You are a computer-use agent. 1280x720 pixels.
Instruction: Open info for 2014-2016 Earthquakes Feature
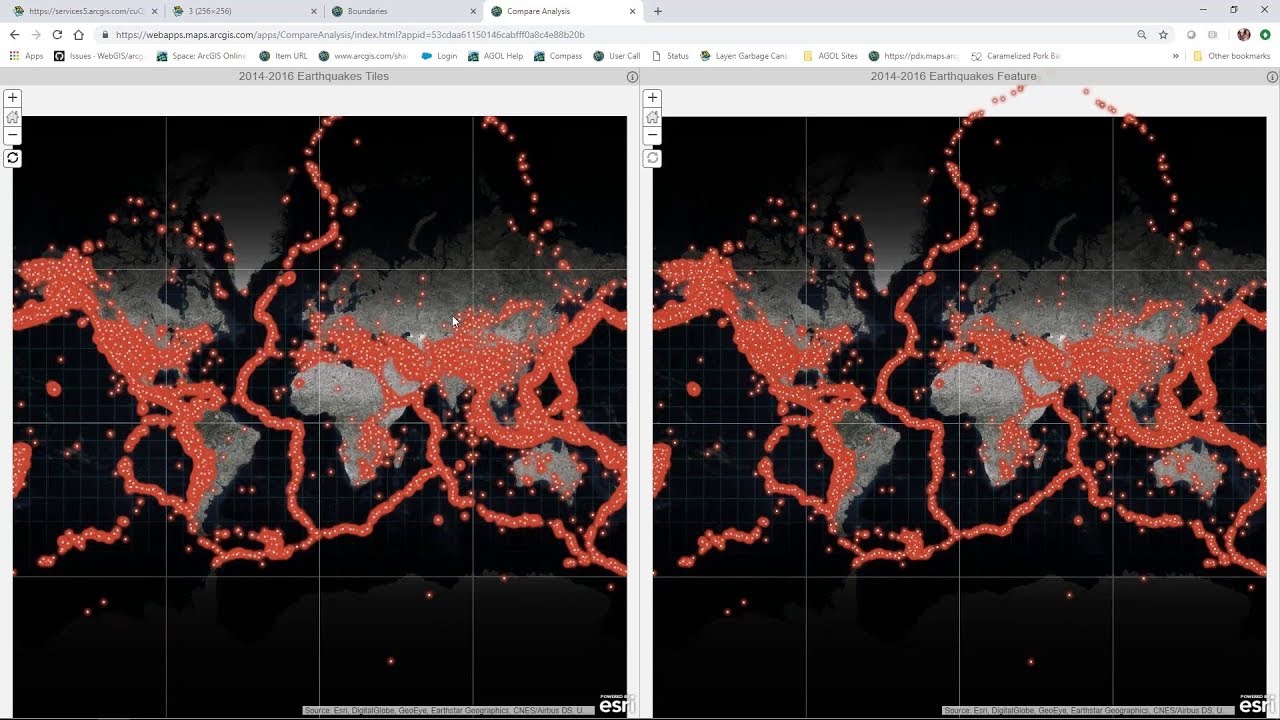coord(1272,77)
